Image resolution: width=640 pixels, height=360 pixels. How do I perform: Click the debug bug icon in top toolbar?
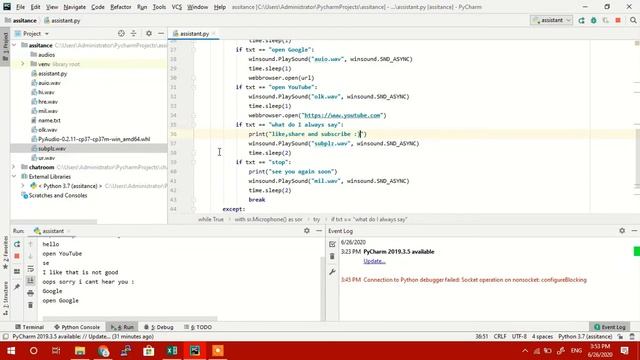593,20
